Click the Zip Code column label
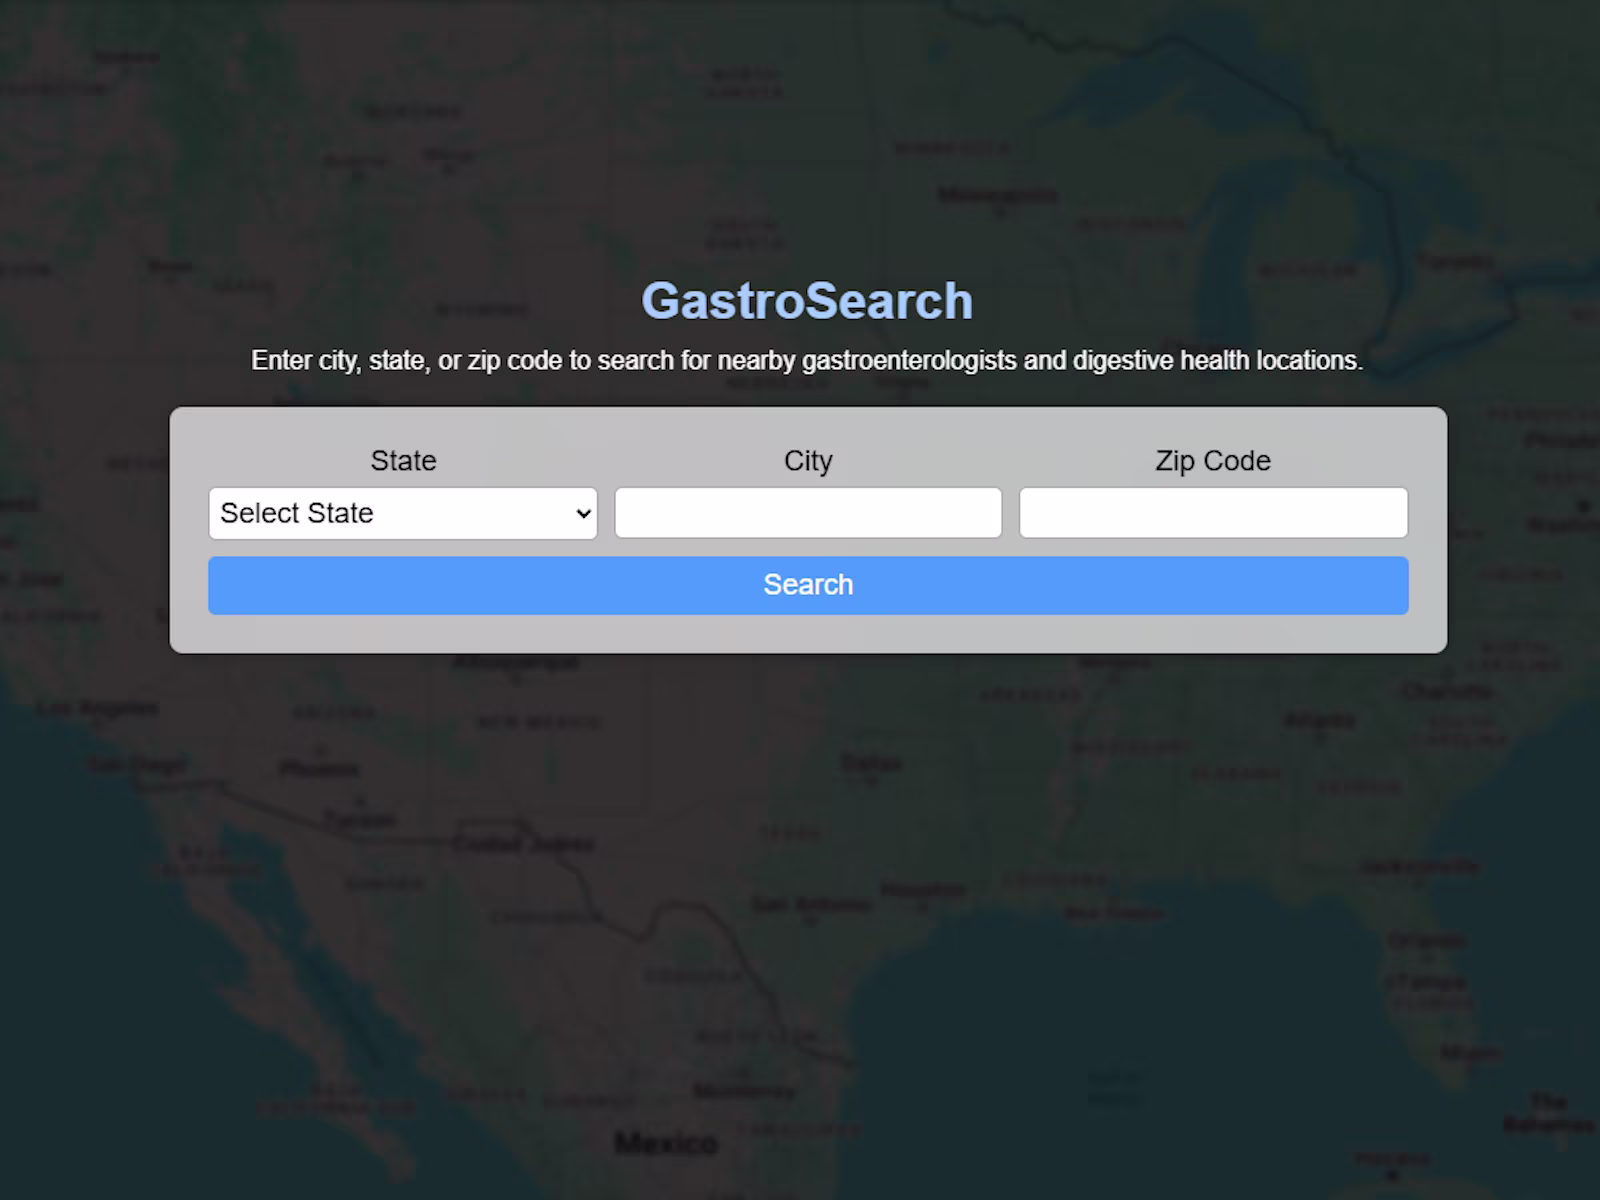This screenshot has width=1600, height=1200. click(x=1212, y=460)
